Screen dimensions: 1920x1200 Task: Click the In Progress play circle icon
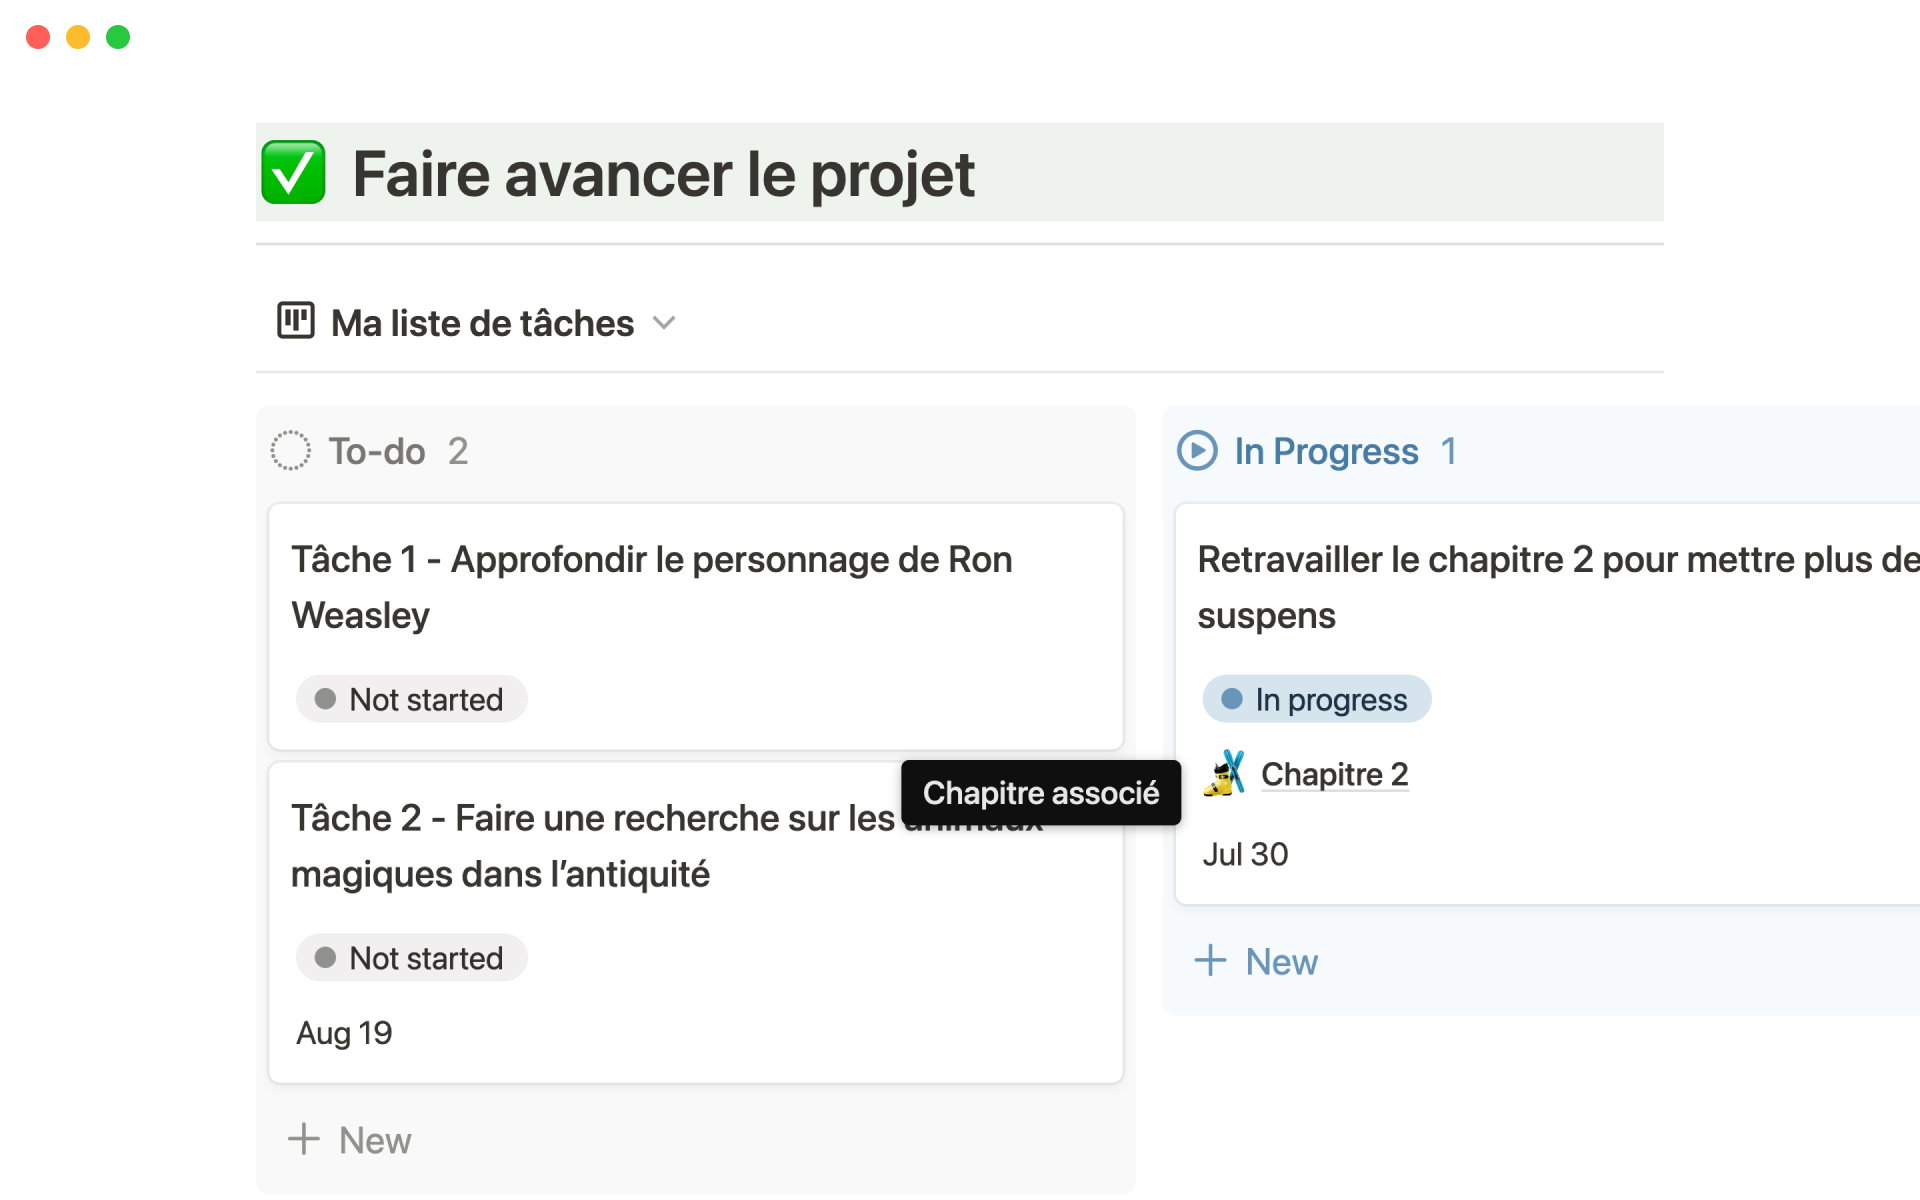pos(1197,451)
